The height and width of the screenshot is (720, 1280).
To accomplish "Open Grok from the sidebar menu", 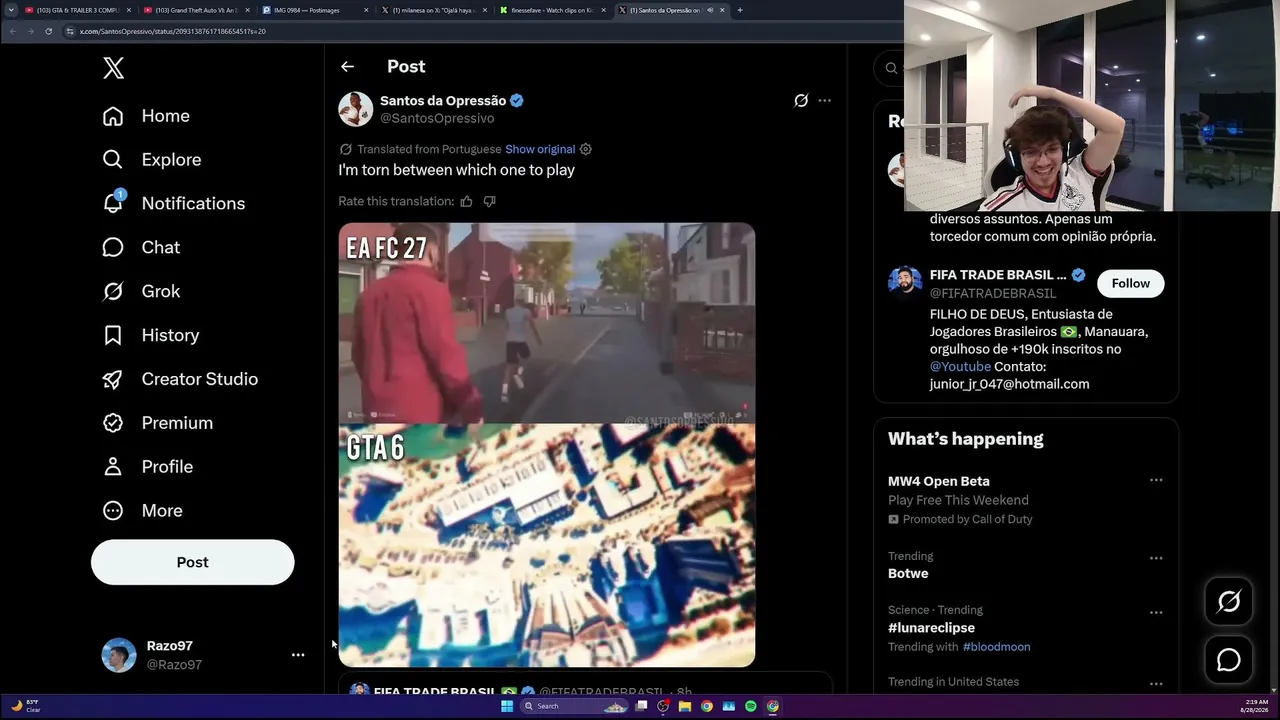I will click(x=141, y=291).
